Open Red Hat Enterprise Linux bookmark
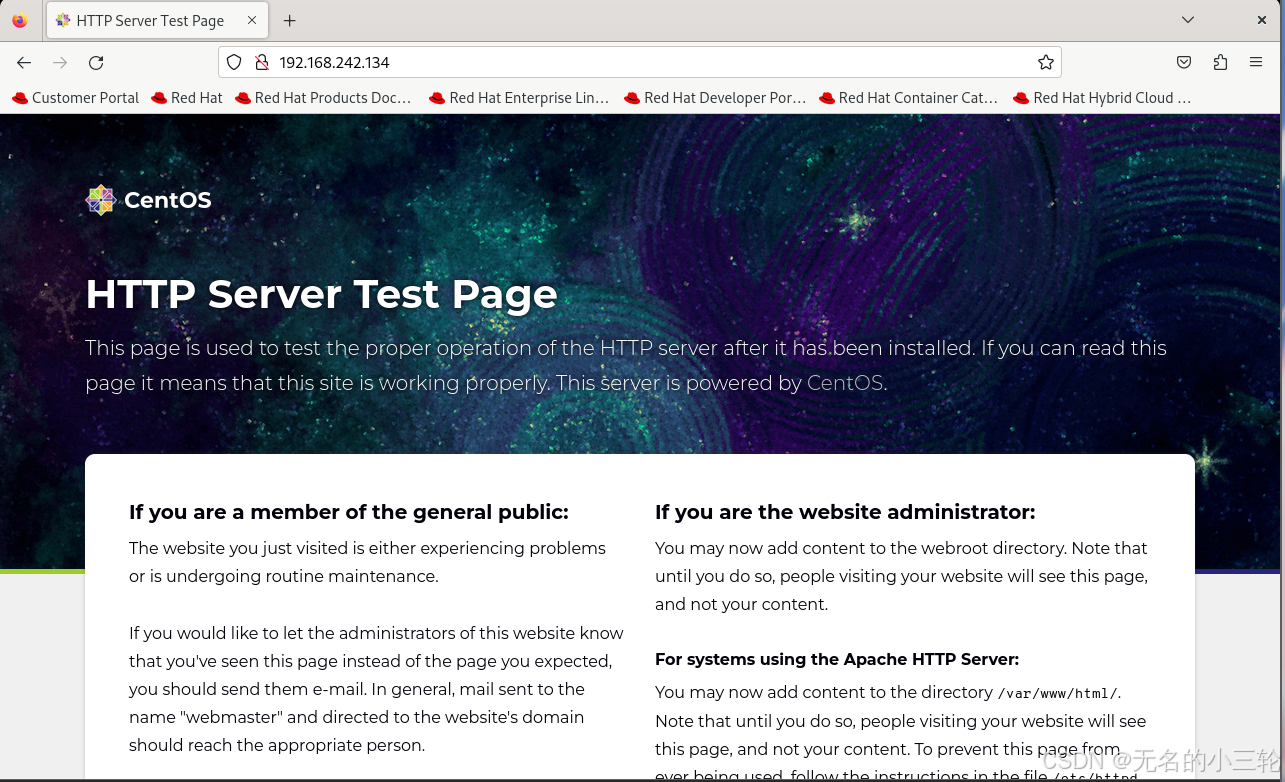Viewport: 1285px width, 782px height. (519, 98)
